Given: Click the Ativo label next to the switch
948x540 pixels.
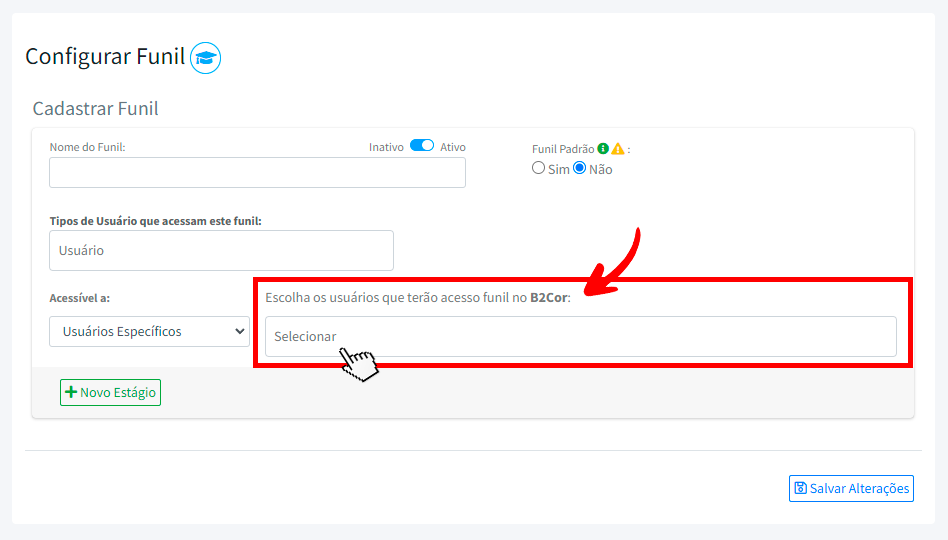Looking at the screenshot, I should [453, 147].
